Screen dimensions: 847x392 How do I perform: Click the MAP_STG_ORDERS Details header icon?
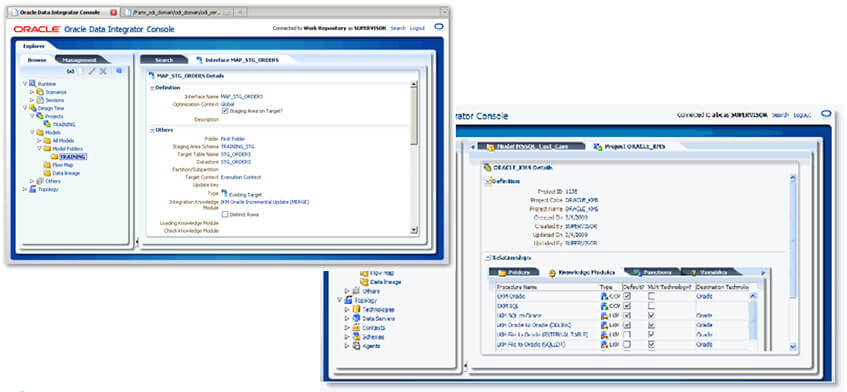151,76
